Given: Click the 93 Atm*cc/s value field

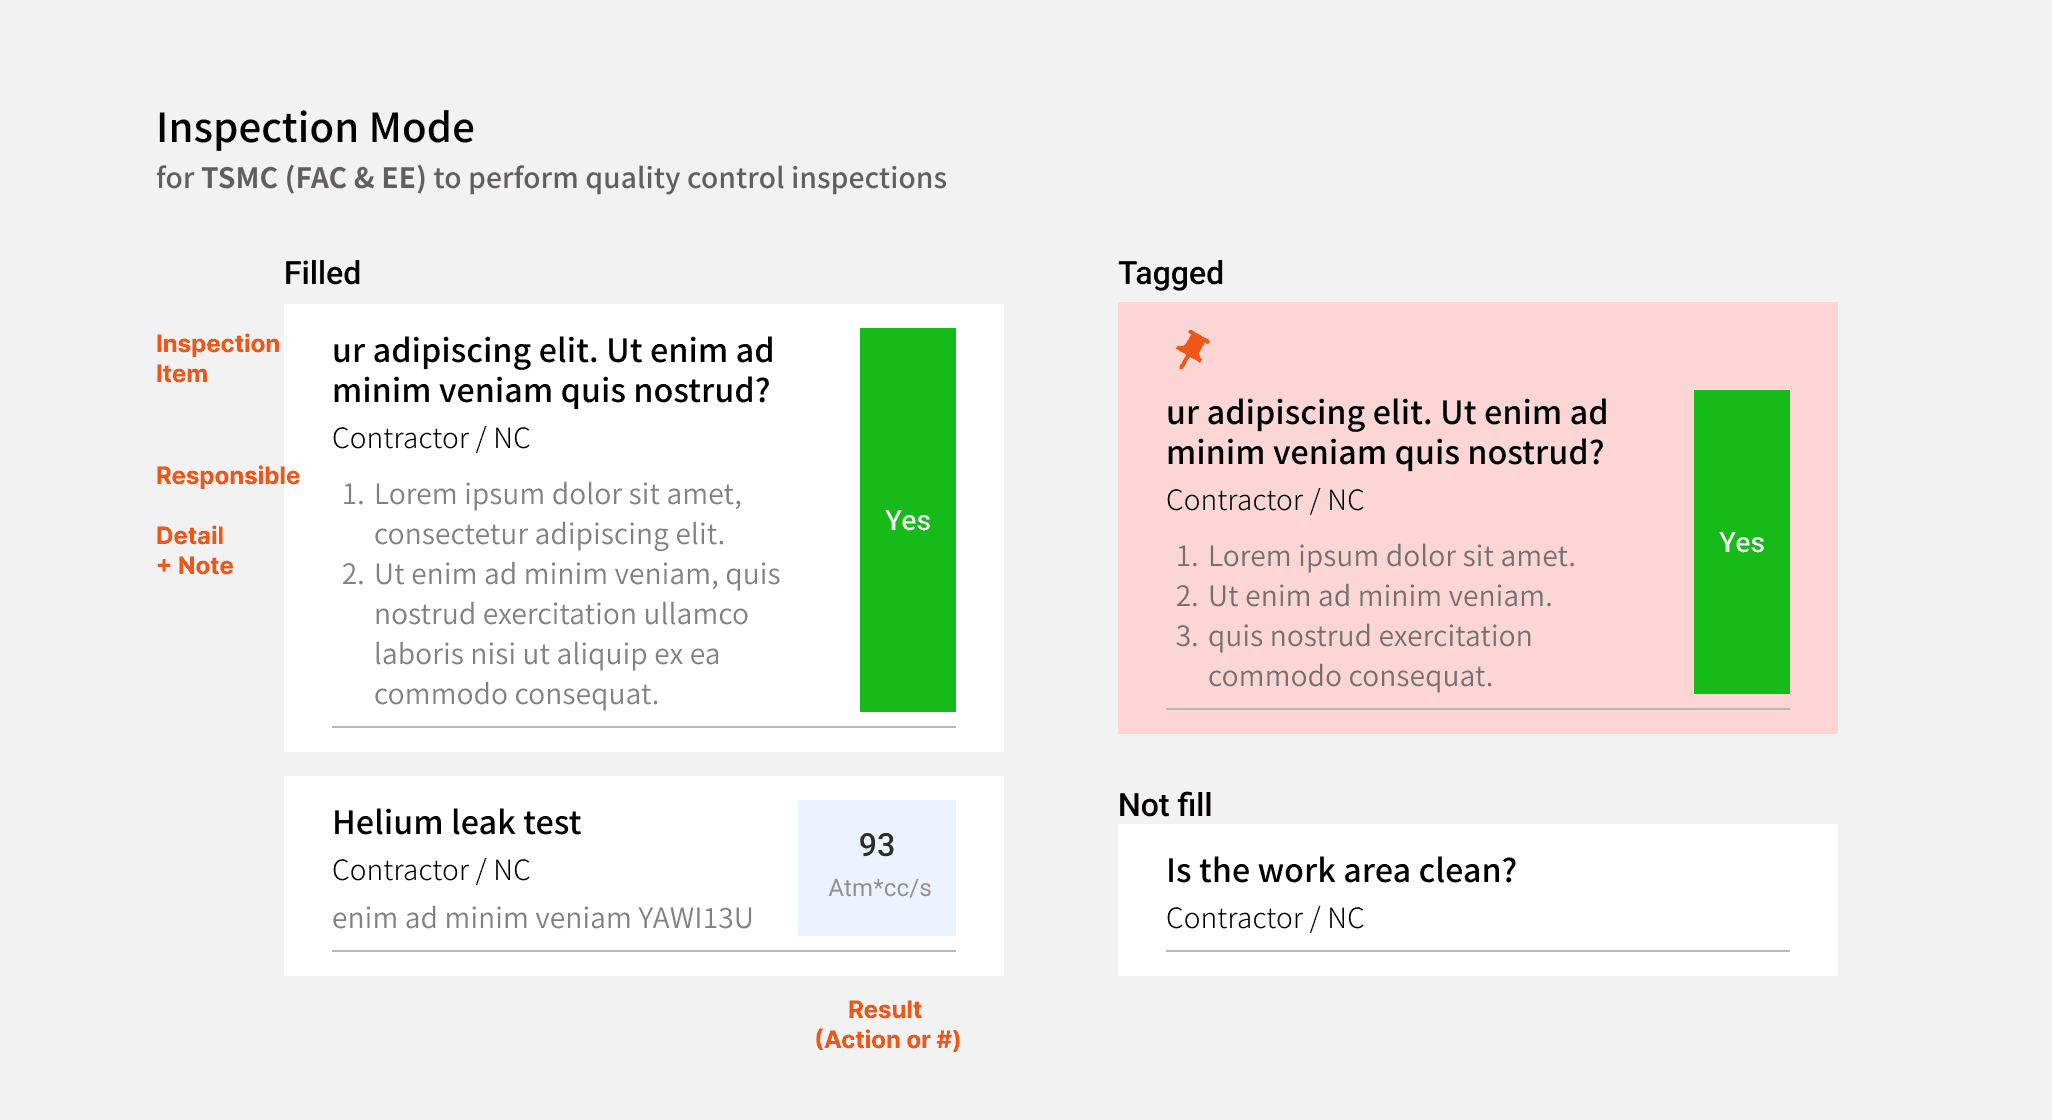Looking at the screenshot, I should (877, 868).
